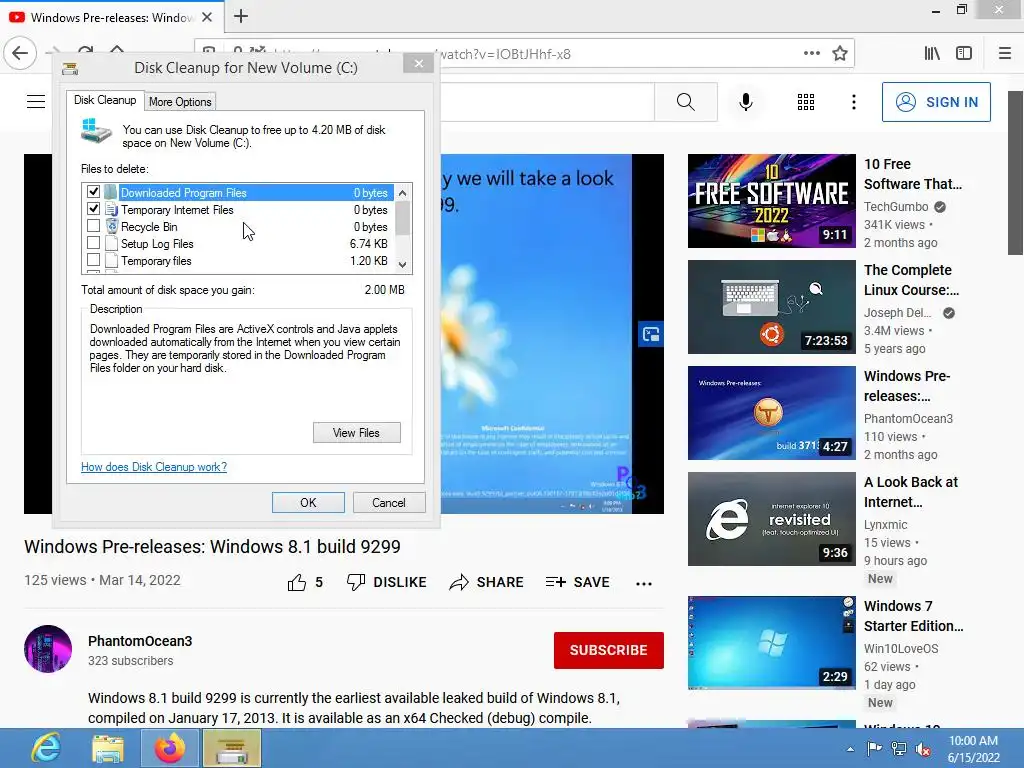Image resolution: width=1024 pixels, height=768 pixels.
Task: Uncheck the Downloaded Program Files checkbox
Action: click(x=93, y=192)
